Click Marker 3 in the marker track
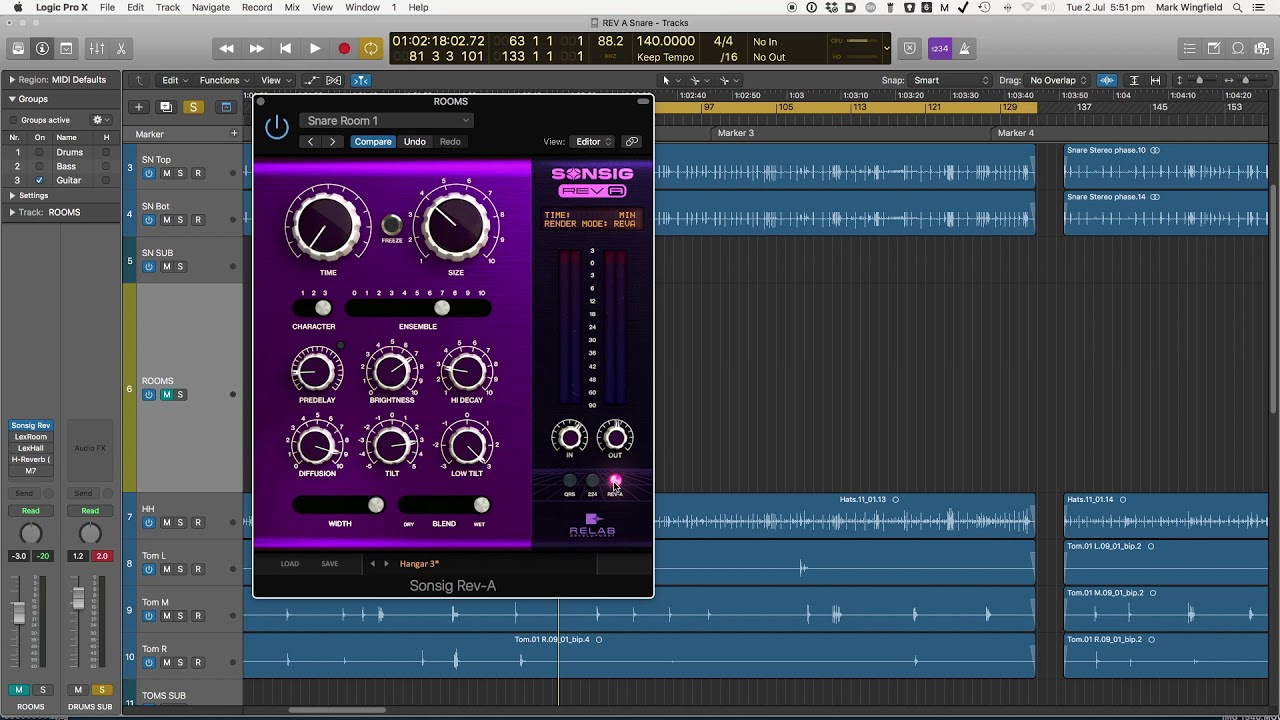Viewport: 1280px width, 720px height. point(735,133)
